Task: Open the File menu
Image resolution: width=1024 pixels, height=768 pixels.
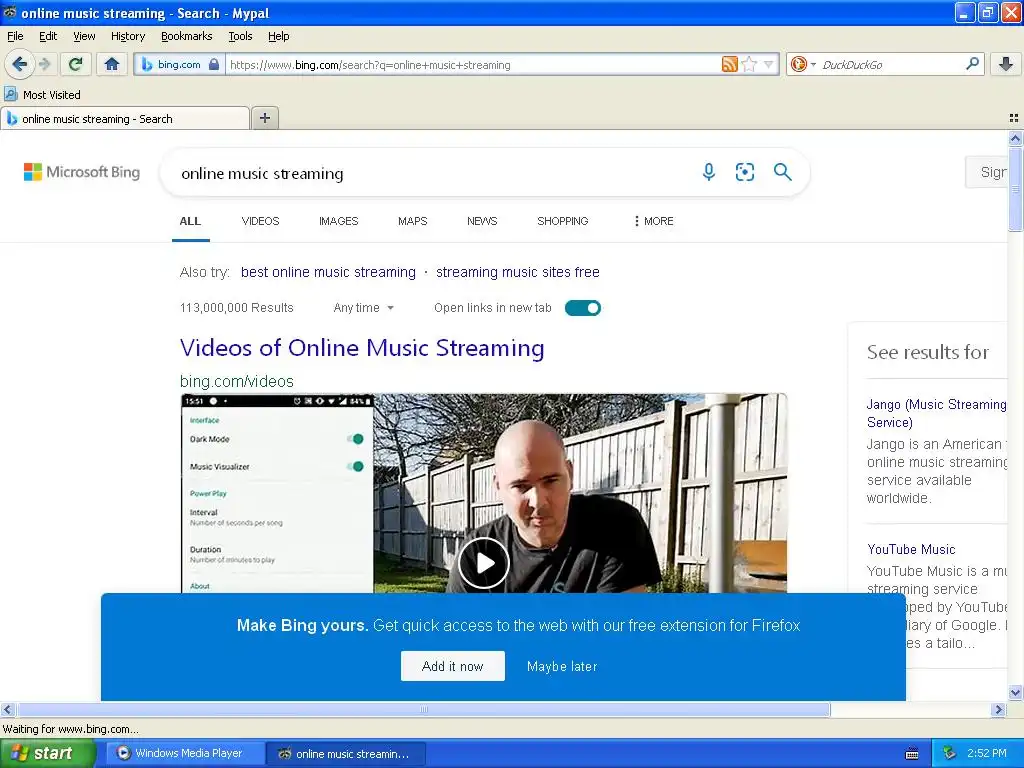Action: (x=15, y=36)
